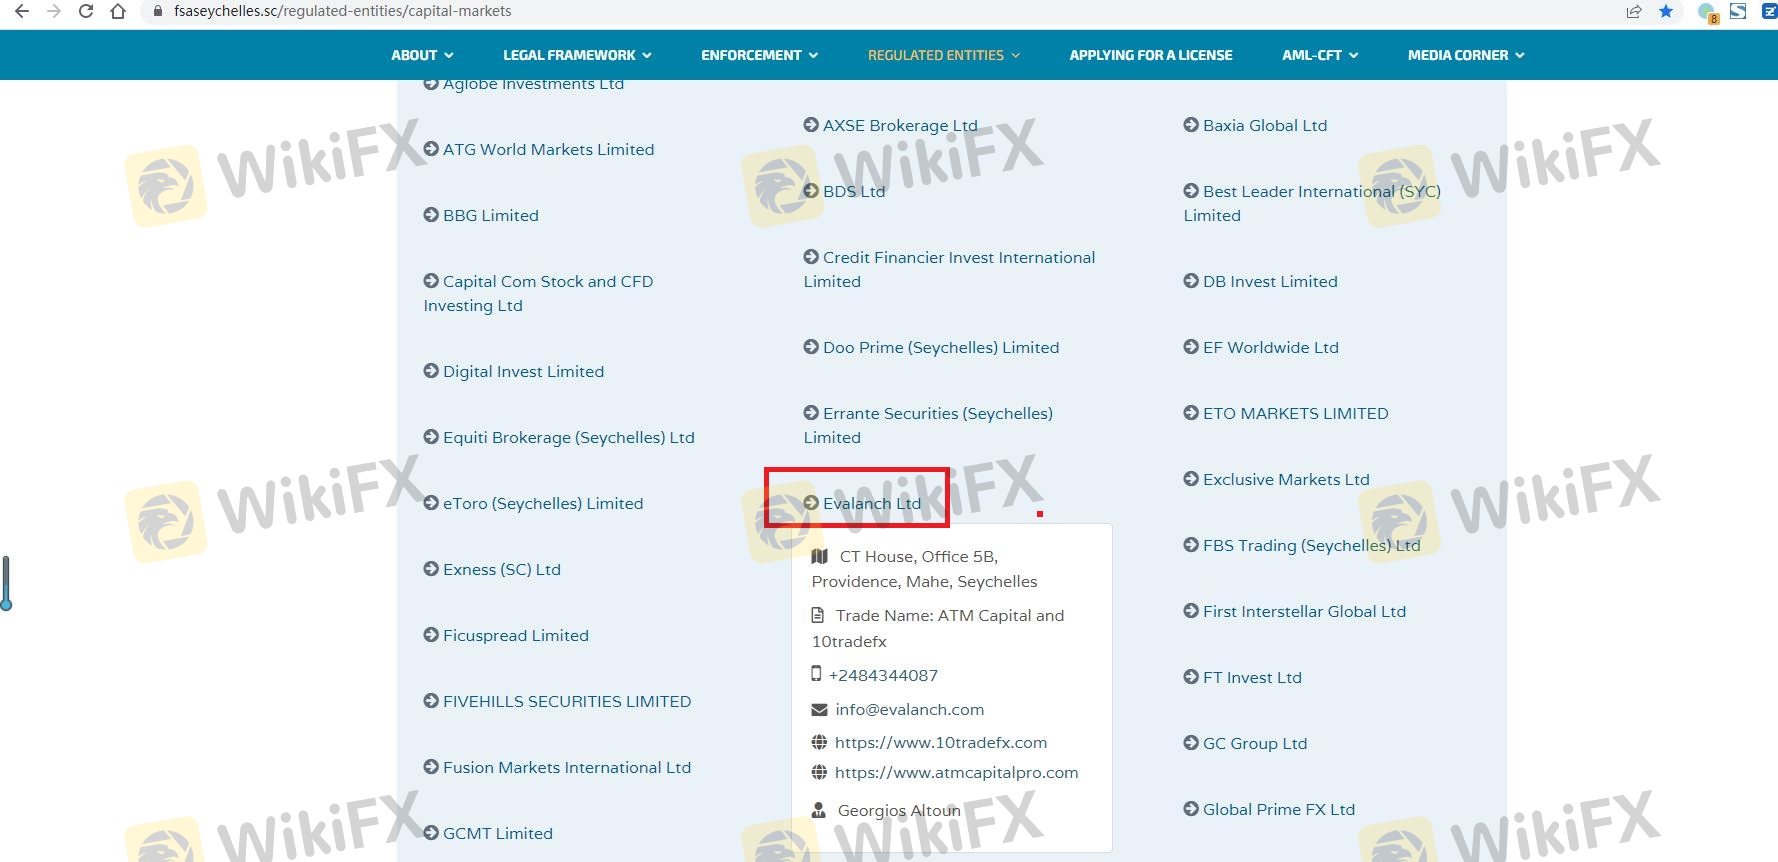
Task: Expand Best Leader International (SYC) Limited
Action: point(1312,203)
